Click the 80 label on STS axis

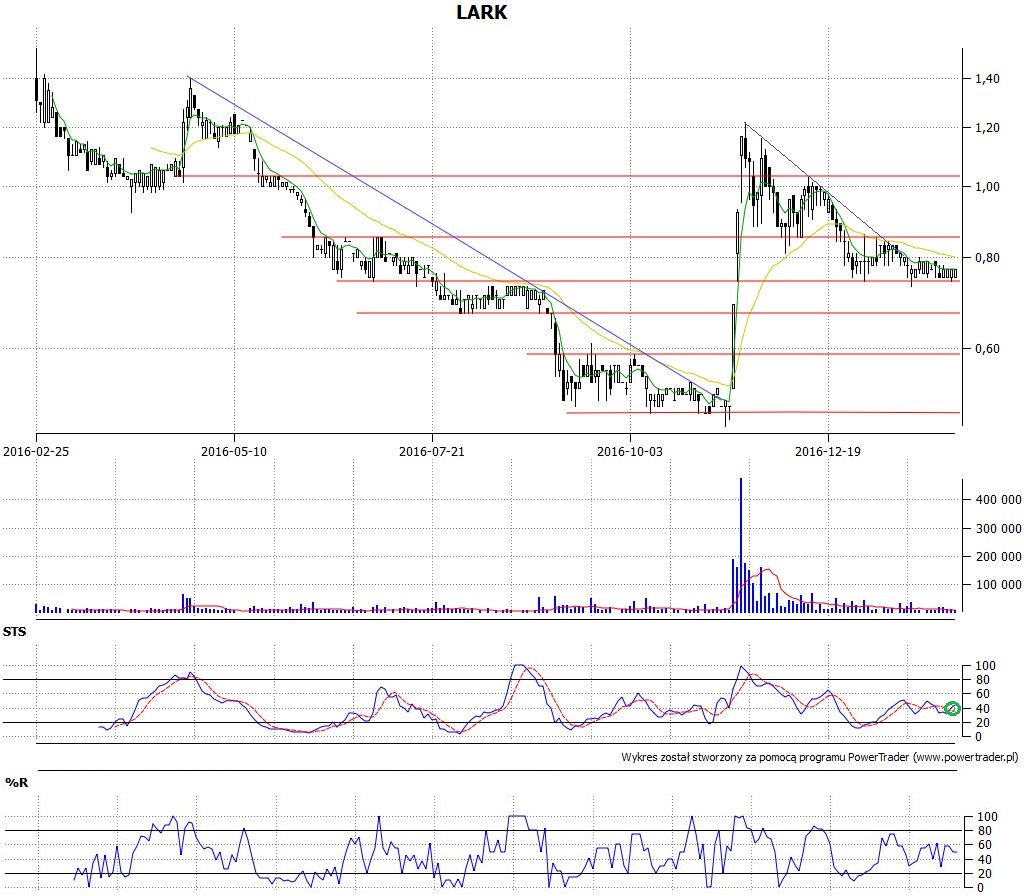pos(982,680)
